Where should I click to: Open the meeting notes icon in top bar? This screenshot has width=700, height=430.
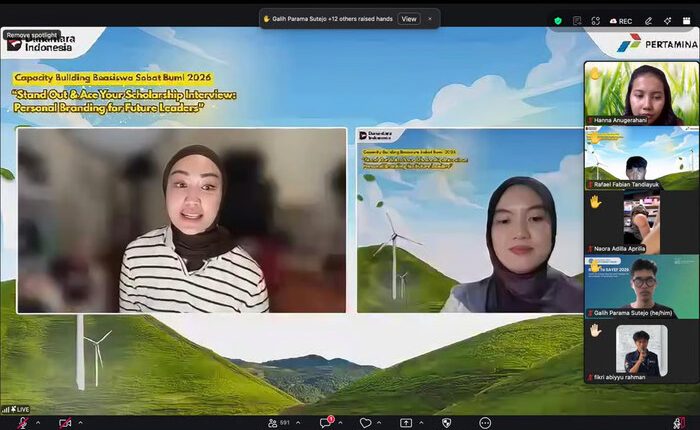(577, 21)
